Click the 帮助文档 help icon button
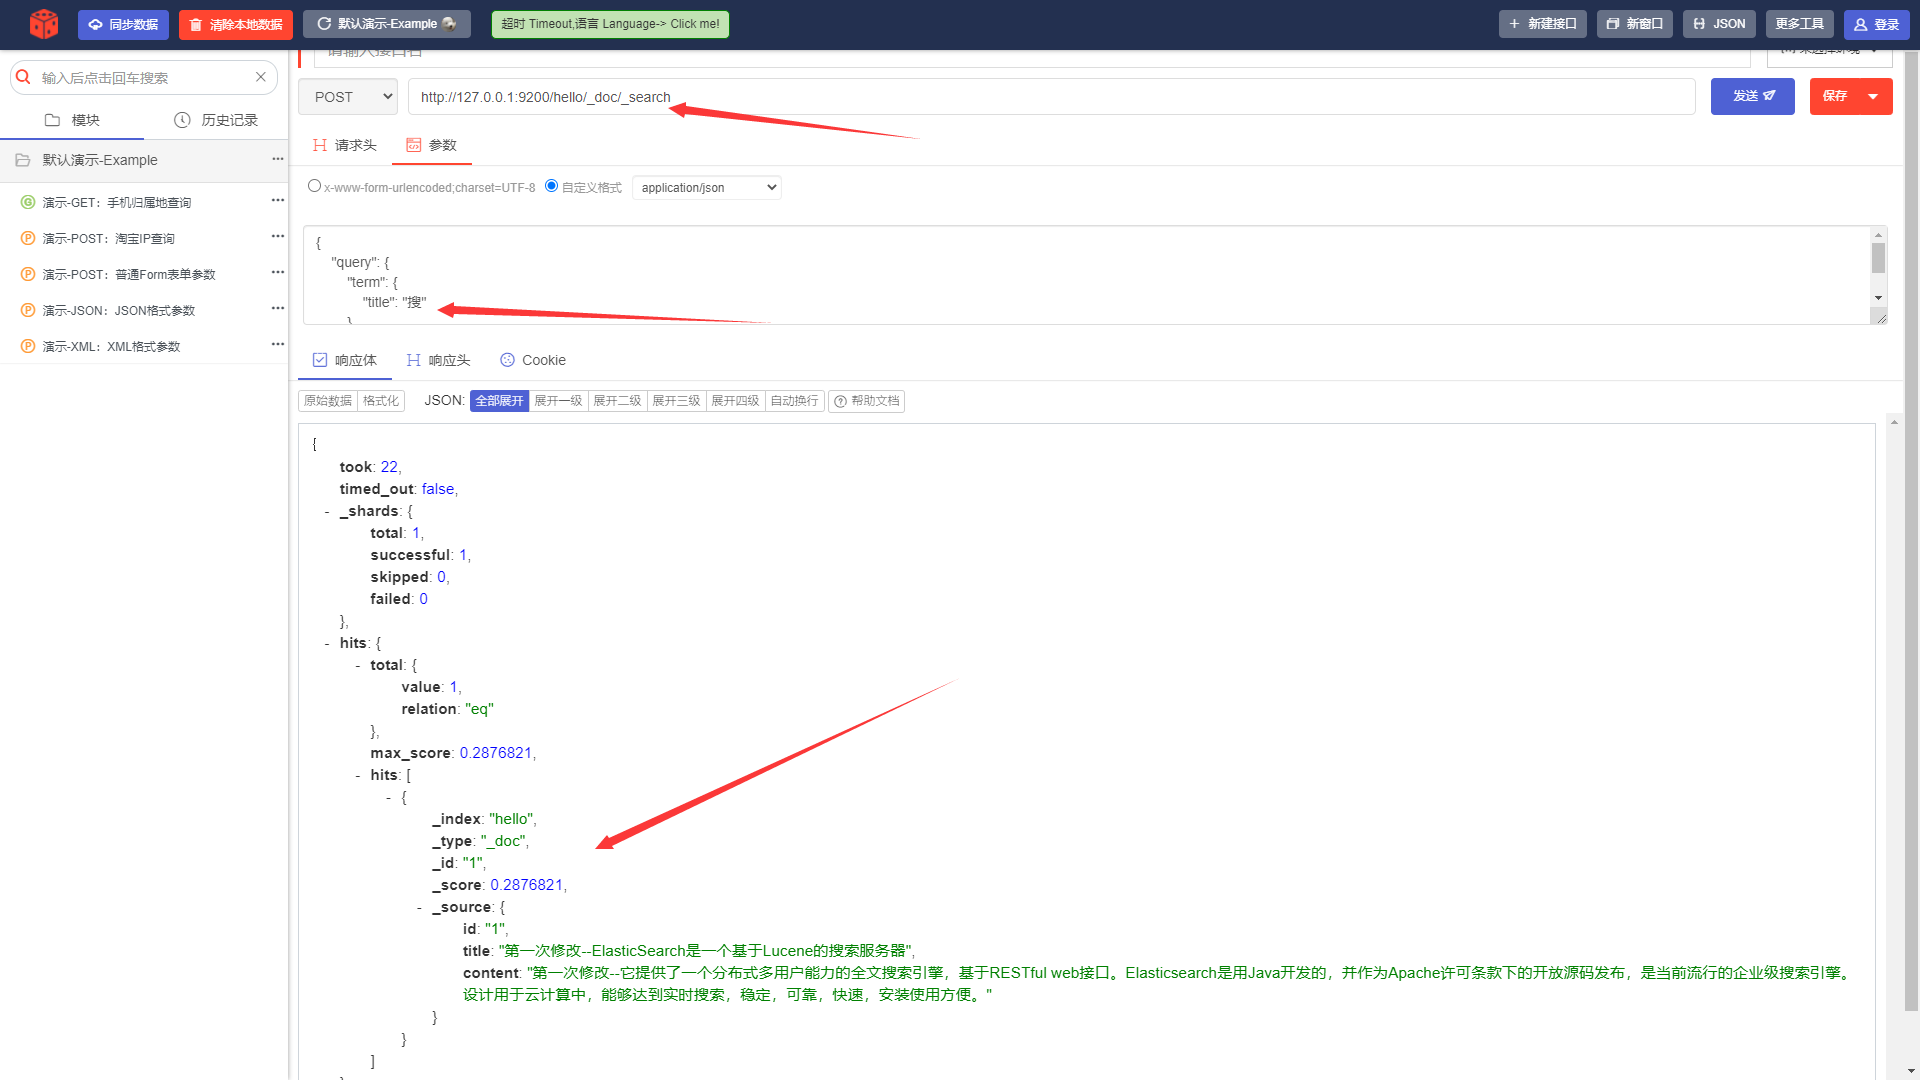Image resolution: width=1920 pixels, height=1080 pixels. pyautogui.click(x=867, y=401)
